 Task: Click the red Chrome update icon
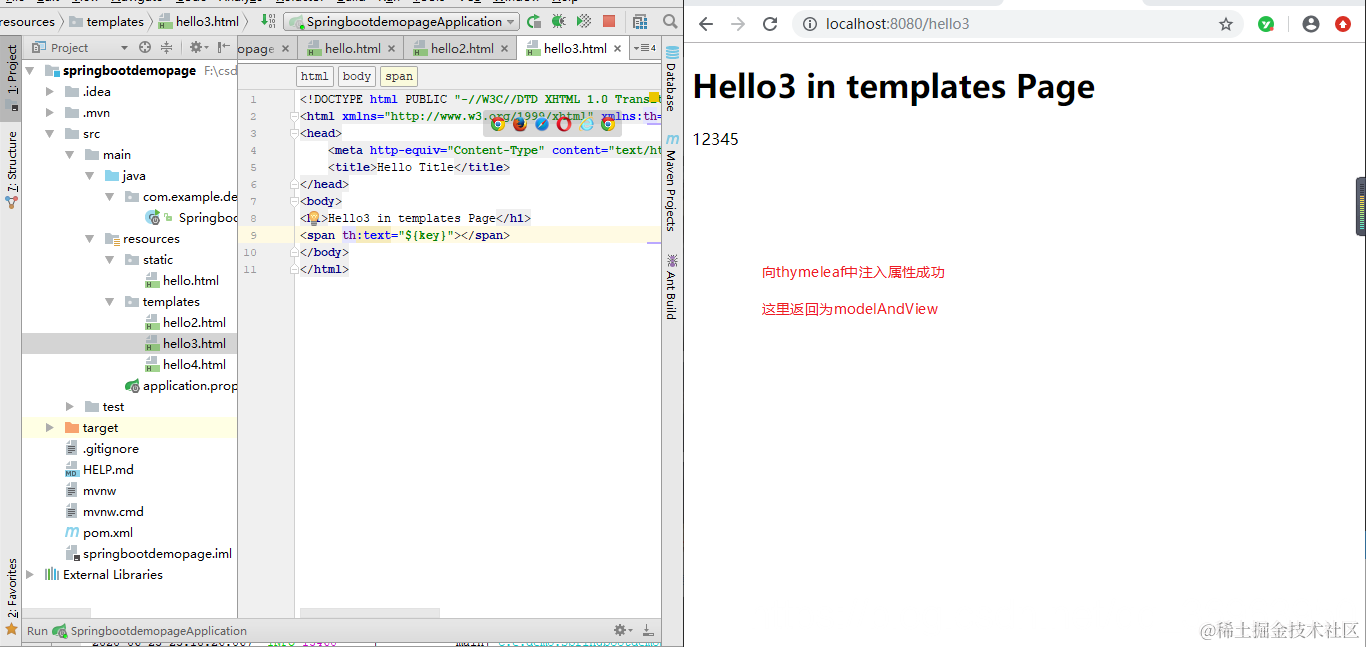click(x=1343, y=24)
